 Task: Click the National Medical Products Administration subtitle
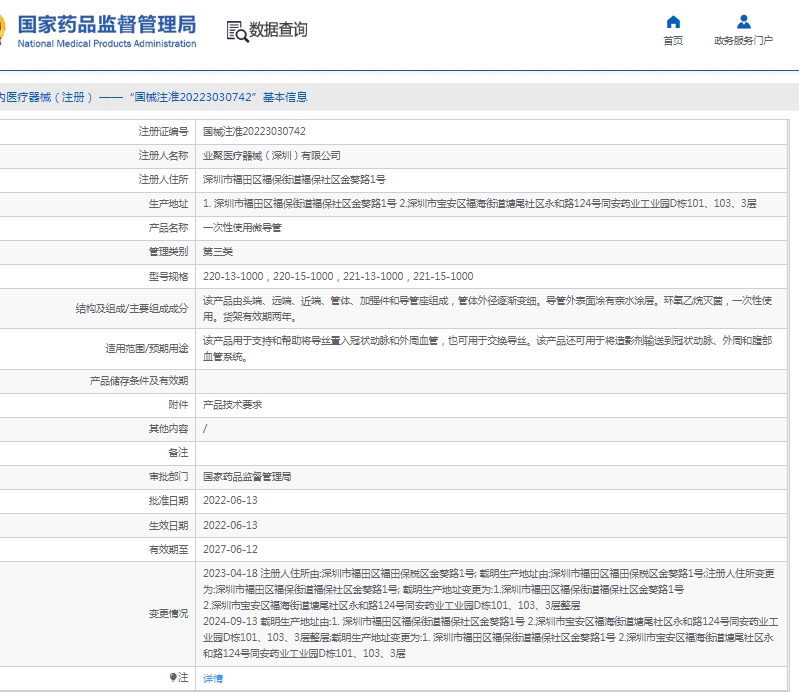107,44
